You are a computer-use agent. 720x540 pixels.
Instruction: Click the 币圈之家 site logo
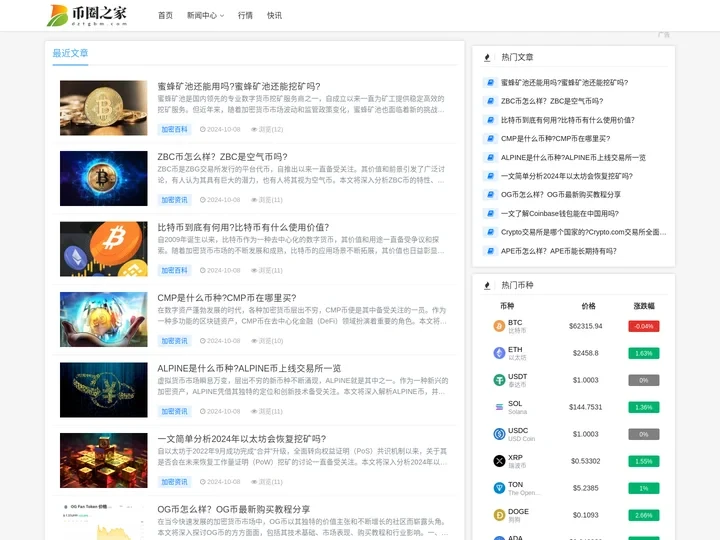click(x=87, y=16)
